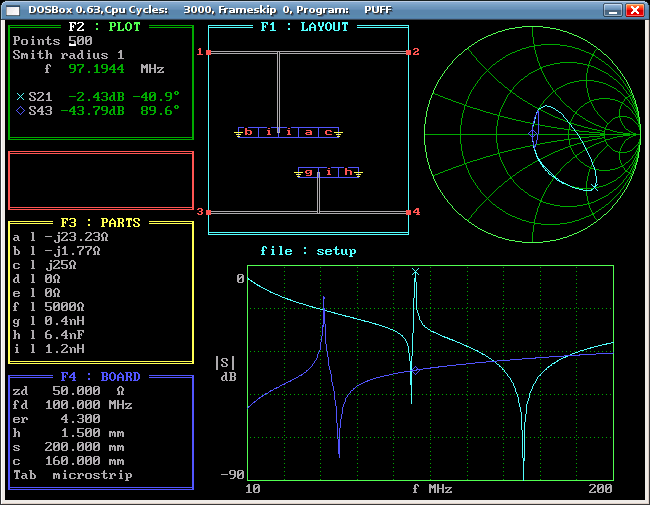The width and height of the screenshot is (650, 505).
Task: Click ground symbol right of component c
Action: click(x=339, y=134)
